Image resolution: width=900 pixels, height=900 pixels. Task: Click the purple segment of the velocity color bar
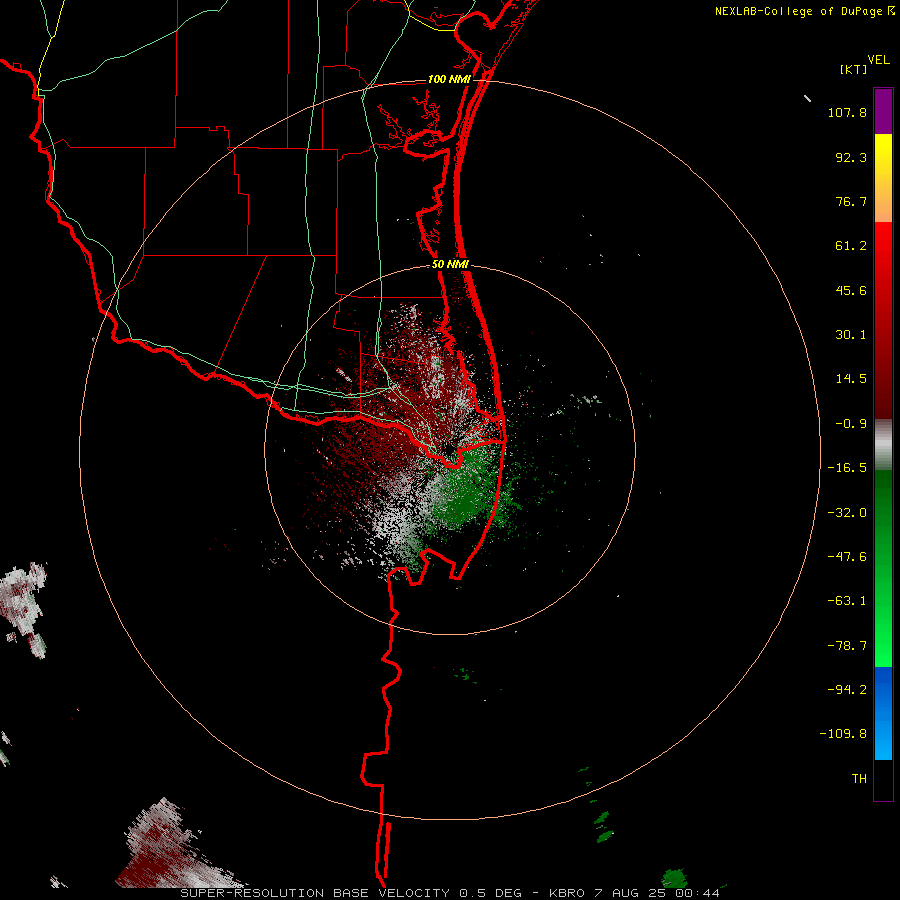point(883,111)
